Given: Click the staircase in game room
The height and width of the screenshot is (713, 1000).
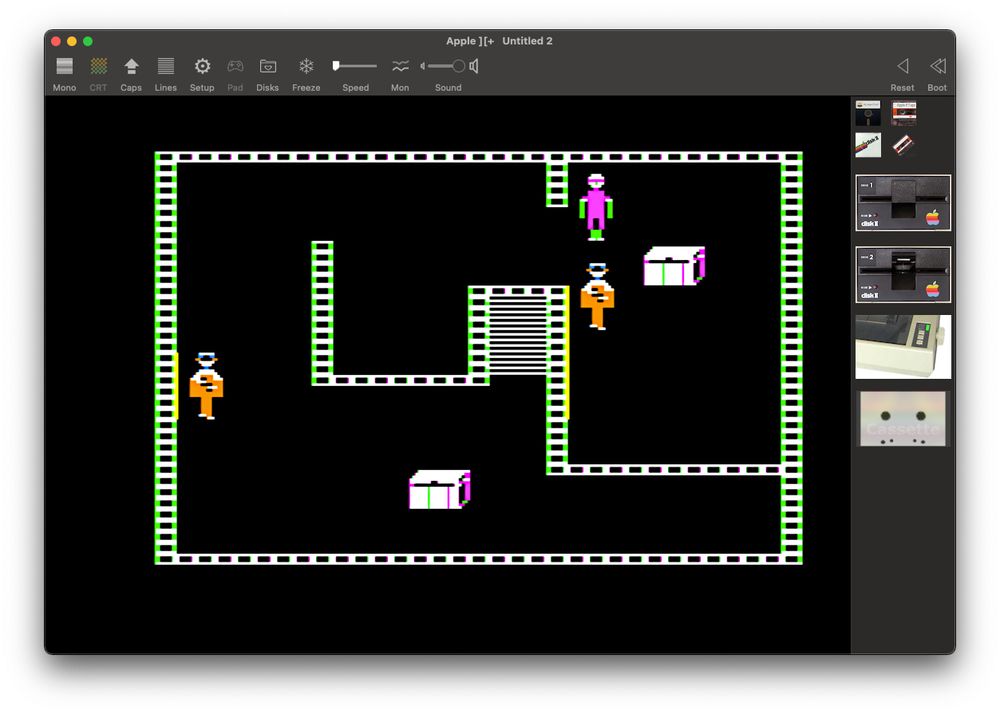Looking at the screenshot, I should (x=518, y=334).
